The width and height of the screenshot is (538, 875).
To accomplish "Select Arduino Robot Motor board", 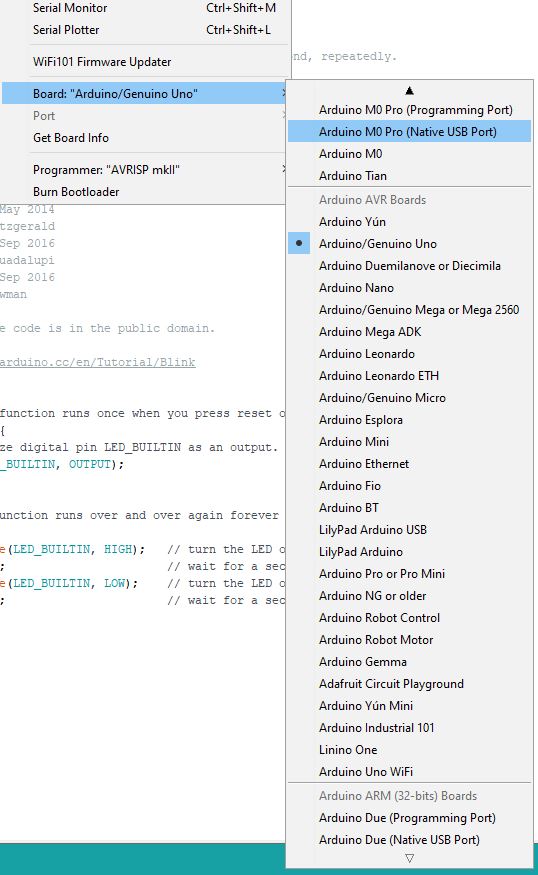I will point(409,640).
